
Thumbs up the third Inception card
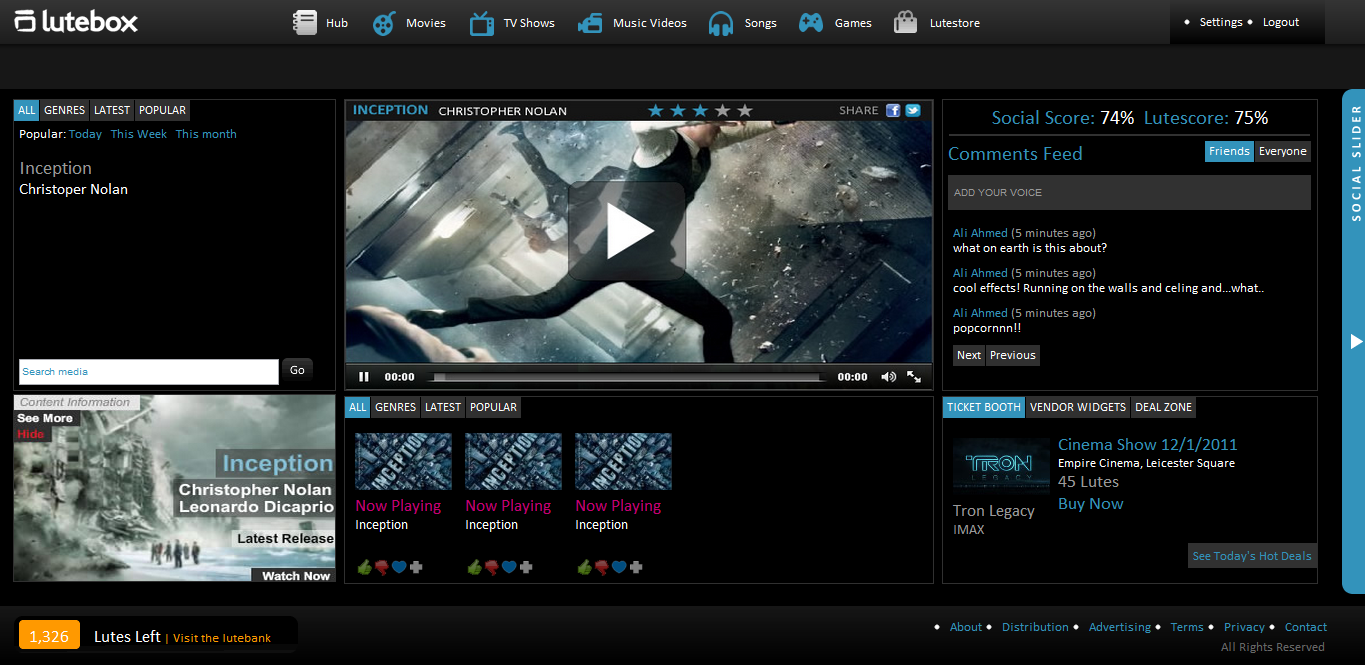tap(584, 567)
